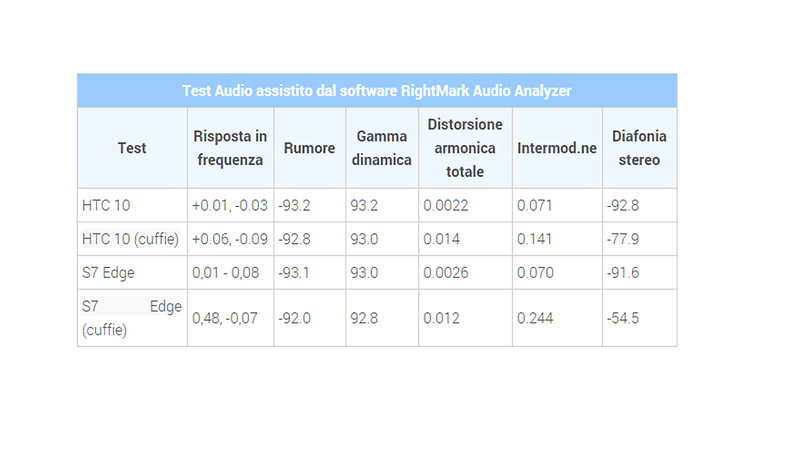Select the 0.141 intermodulation cell
Viewport: 810px width, 462px height.
tap(535, 239)
